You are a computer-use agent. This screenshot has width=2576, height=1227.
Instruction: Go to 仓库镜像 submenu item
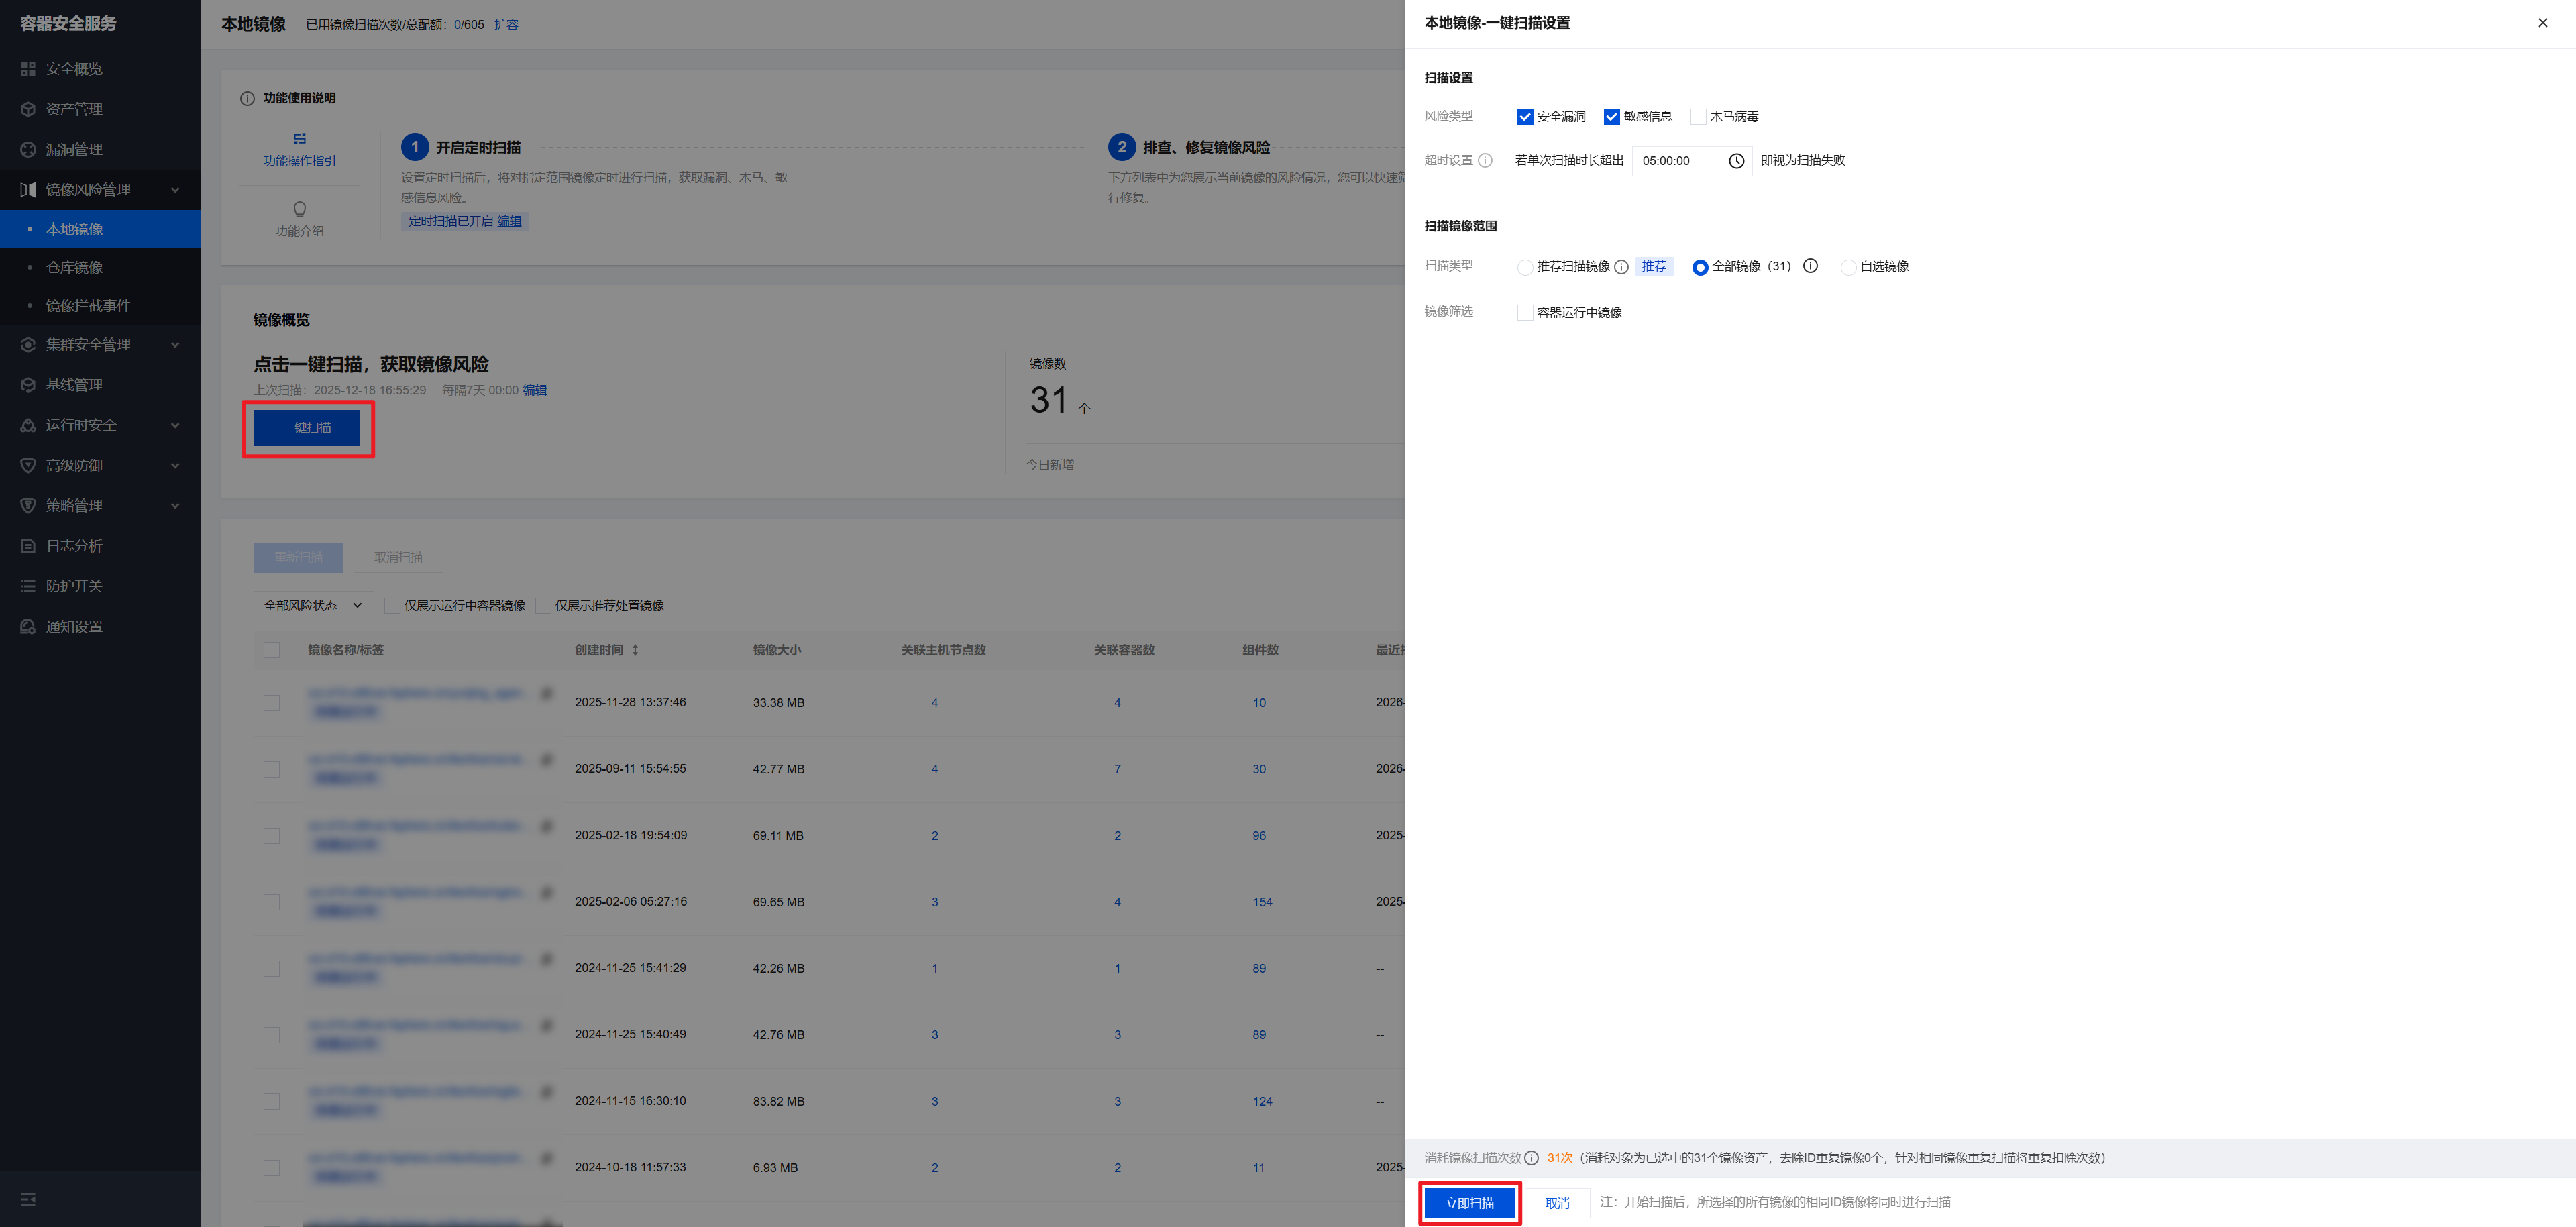pos(74,268)
